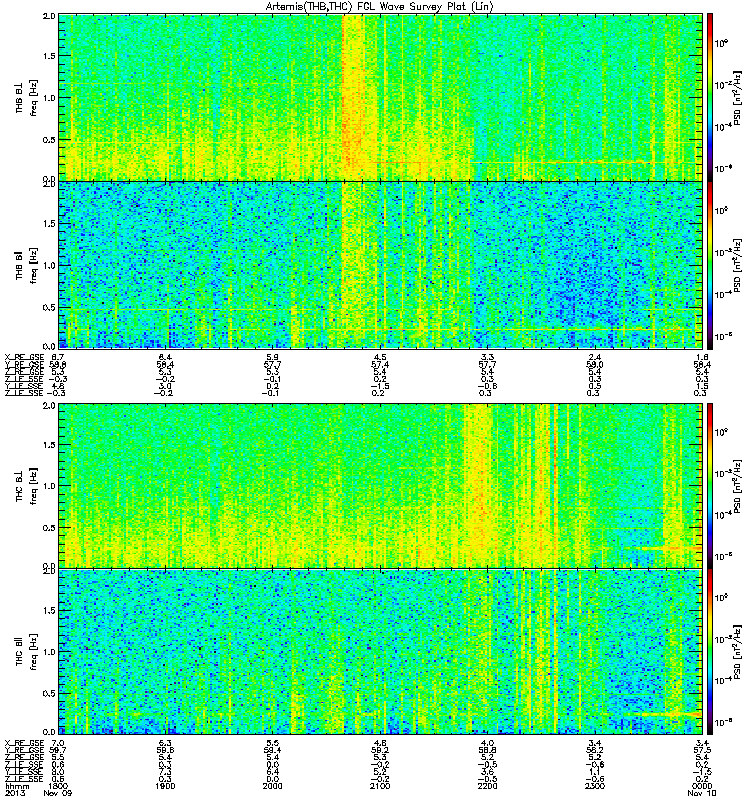Click the PSD color bar beside THB B∥ panel

pyautogui.click(x=709, y=265)
